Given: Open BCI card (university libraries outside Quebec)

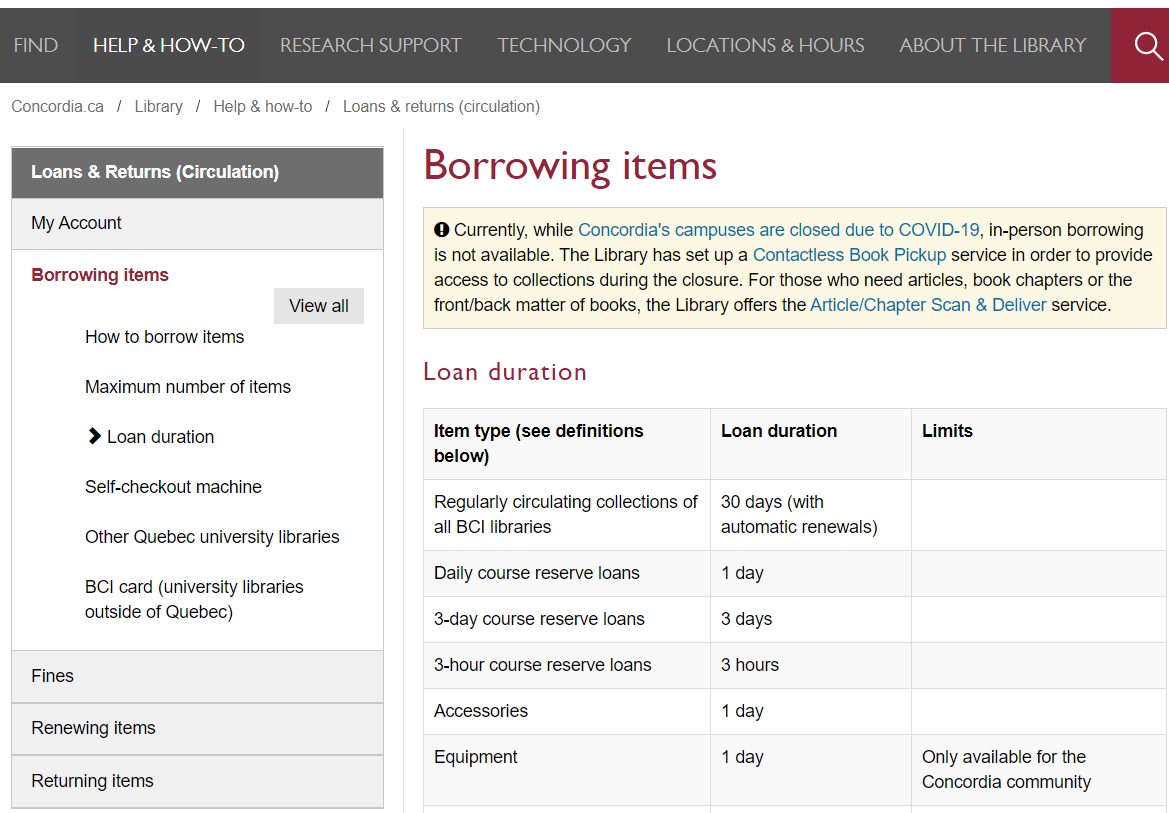Looking at the screenshot, I should pos(194,599).
